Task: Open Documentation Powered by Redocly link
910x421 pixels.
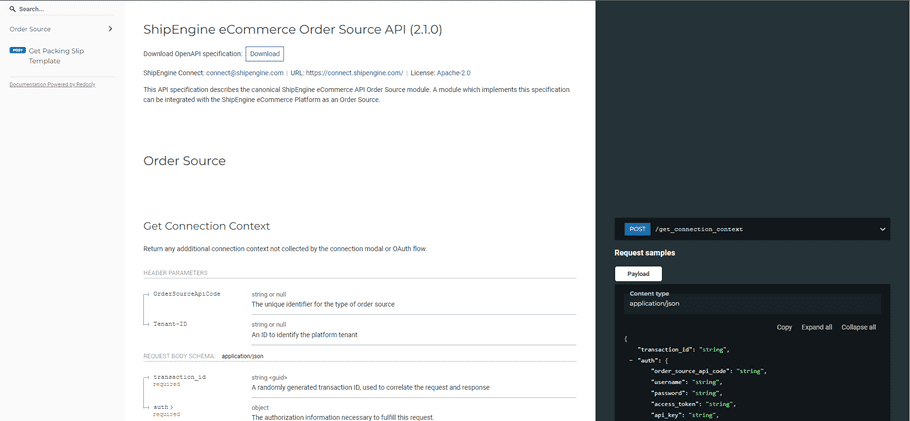Action: tap(52, 84)
